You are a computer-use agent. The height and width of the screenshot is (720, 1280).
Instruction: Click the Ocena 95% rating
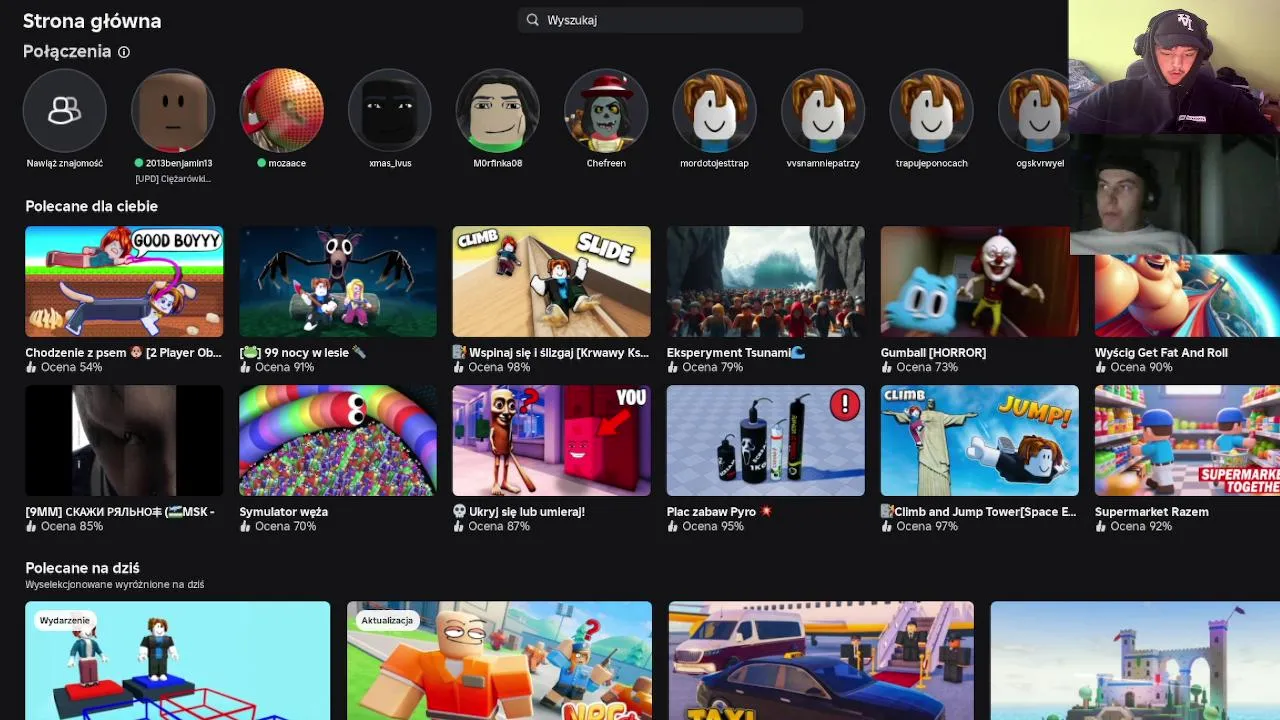706,526
